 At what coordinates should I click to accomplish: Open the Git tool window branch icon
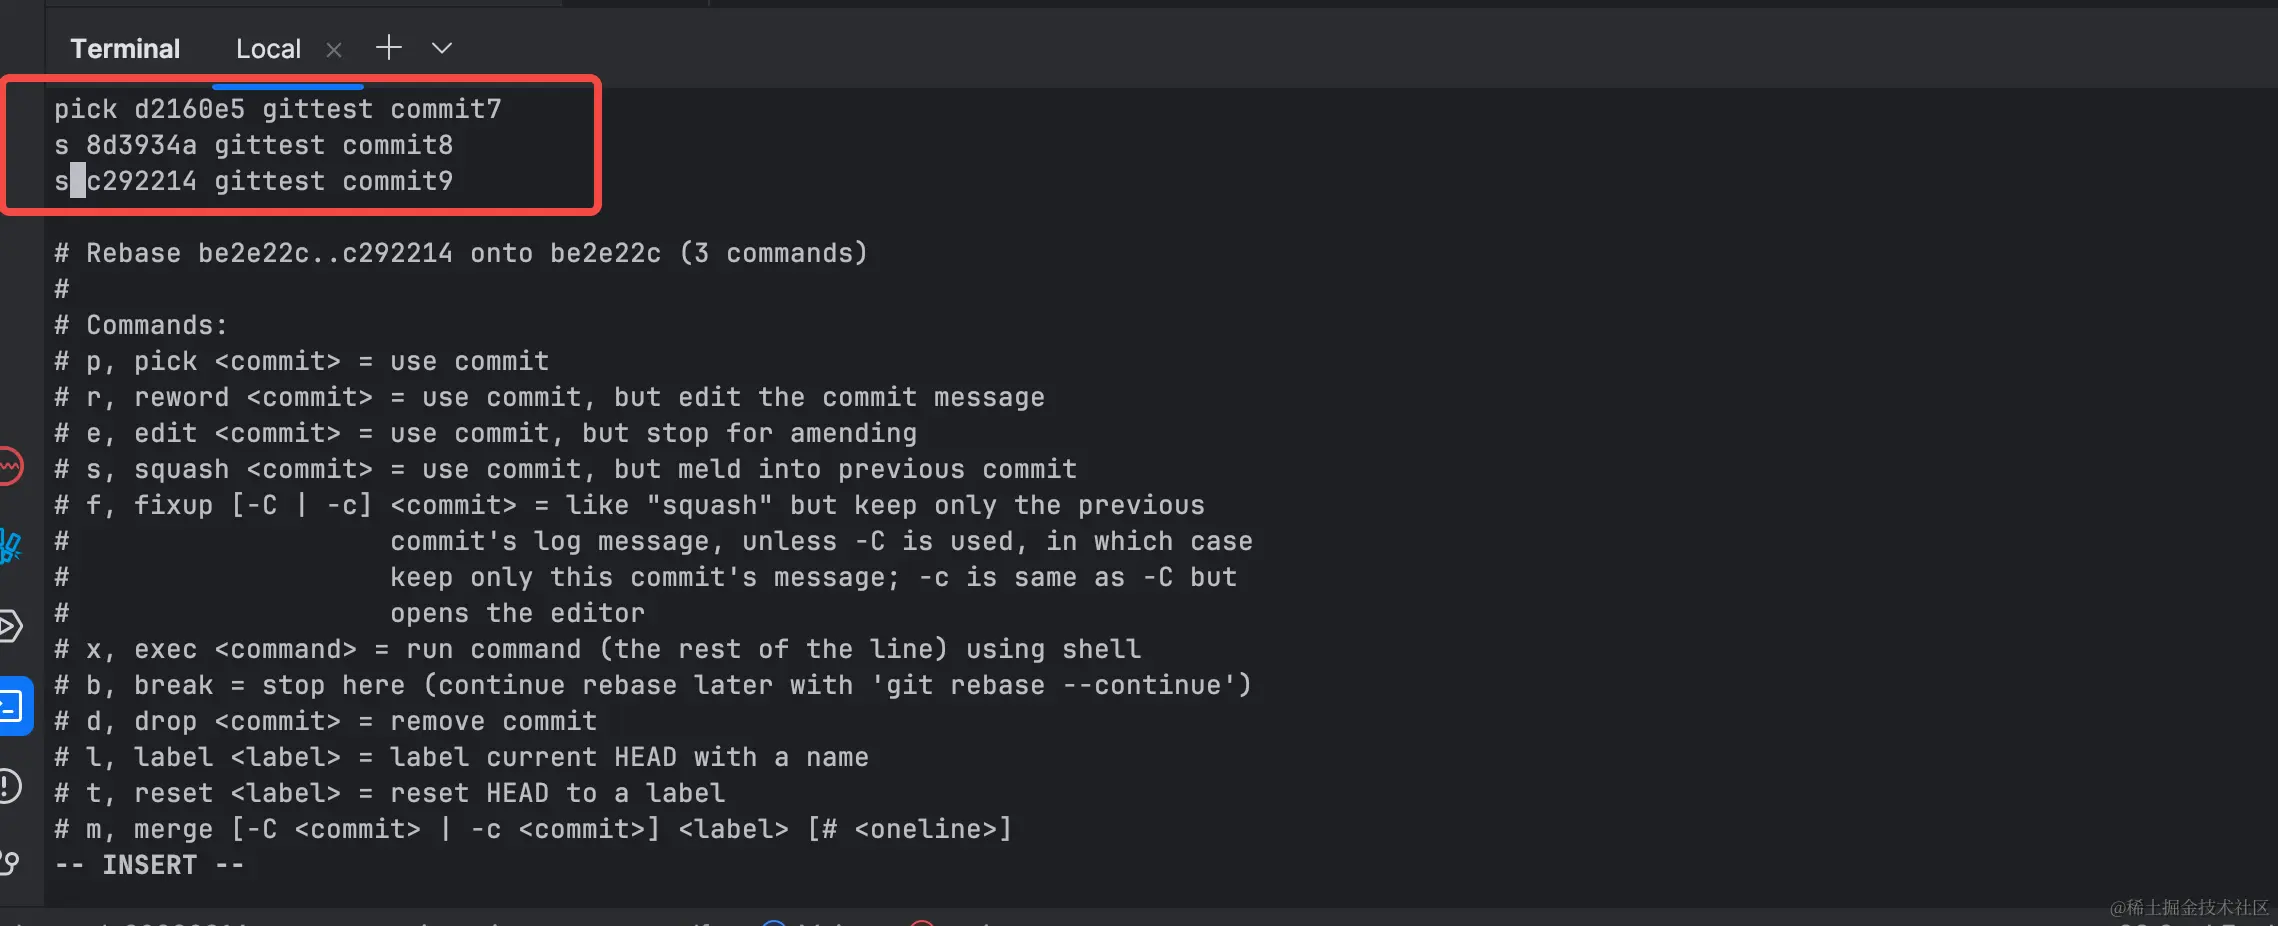click(10, 863)
